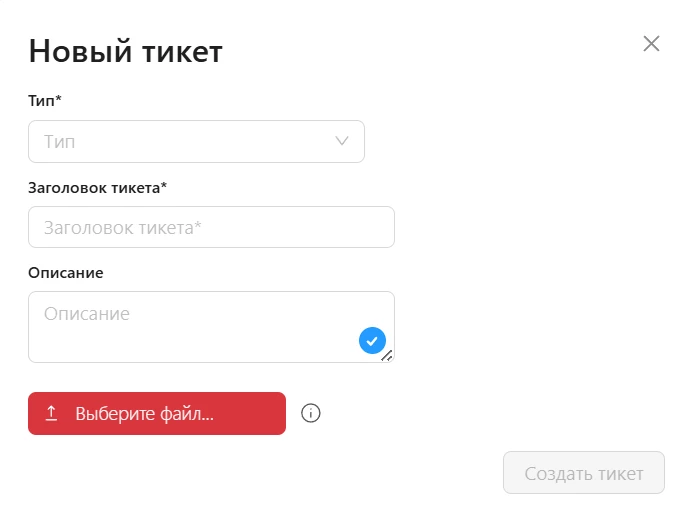690x514 pixels.
Task: Click the Заголовок тикета* placeholder text
Action: pos(123,228)
